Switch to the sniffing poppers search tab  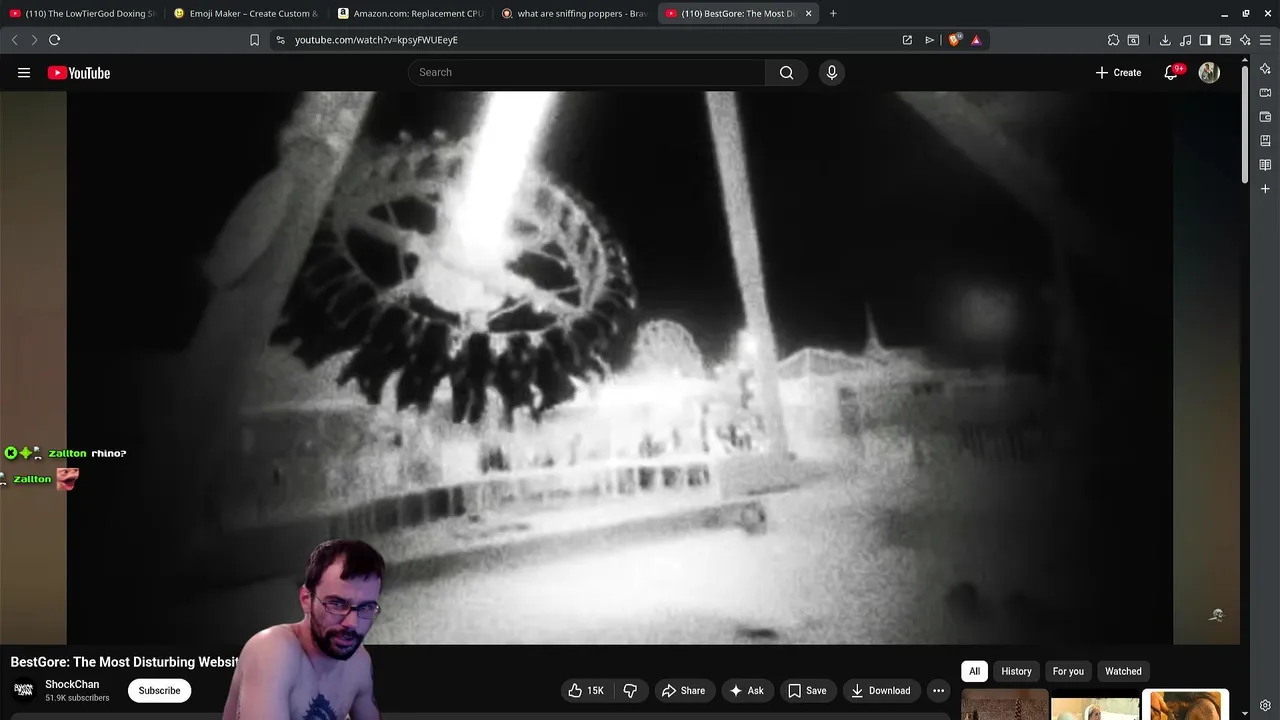(574, 14)
